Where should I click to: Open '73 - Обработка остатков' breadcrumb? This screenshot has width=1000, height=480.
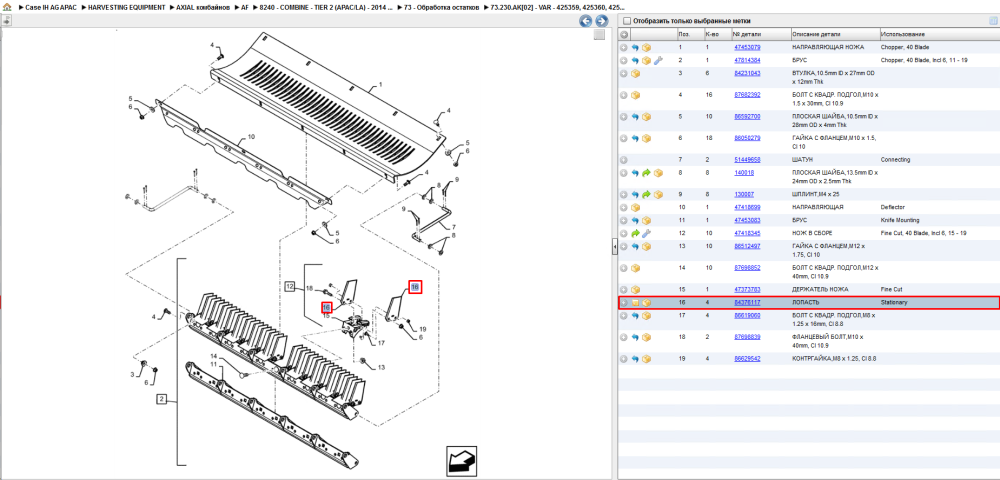tap(441, 8)
